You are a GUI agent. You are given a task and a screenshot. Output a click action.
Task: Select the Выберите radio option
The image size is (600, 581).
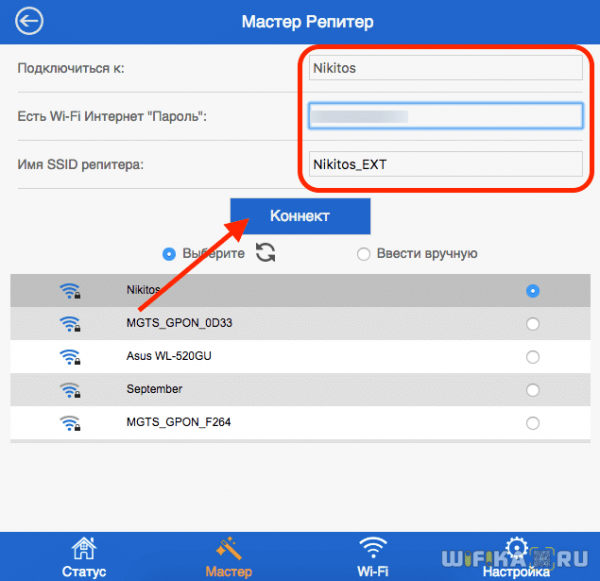click(169, 254)
